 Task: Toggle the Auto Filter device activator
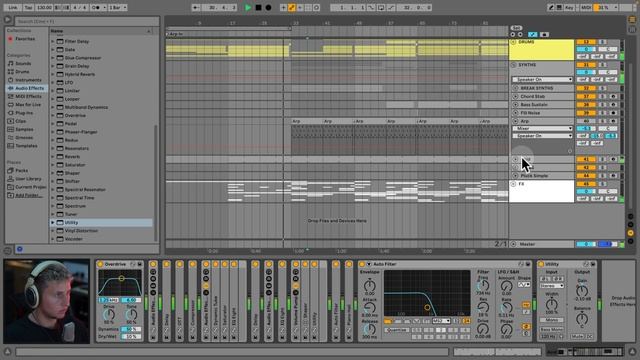click(x=362, y=264)
